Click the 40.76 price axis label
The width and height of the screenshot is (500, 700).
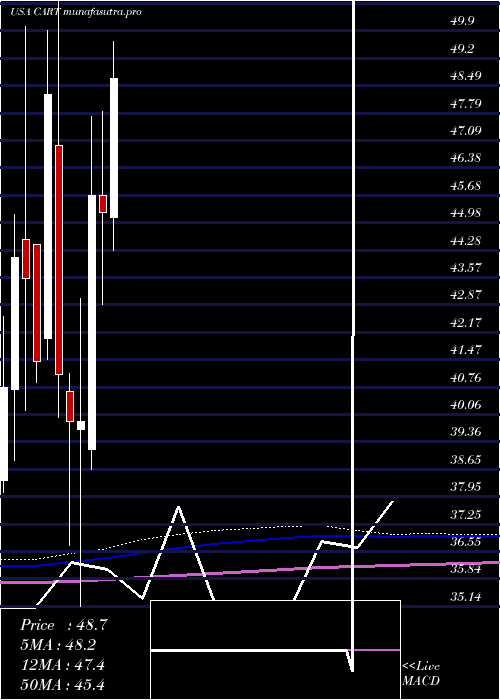[466, 377]
